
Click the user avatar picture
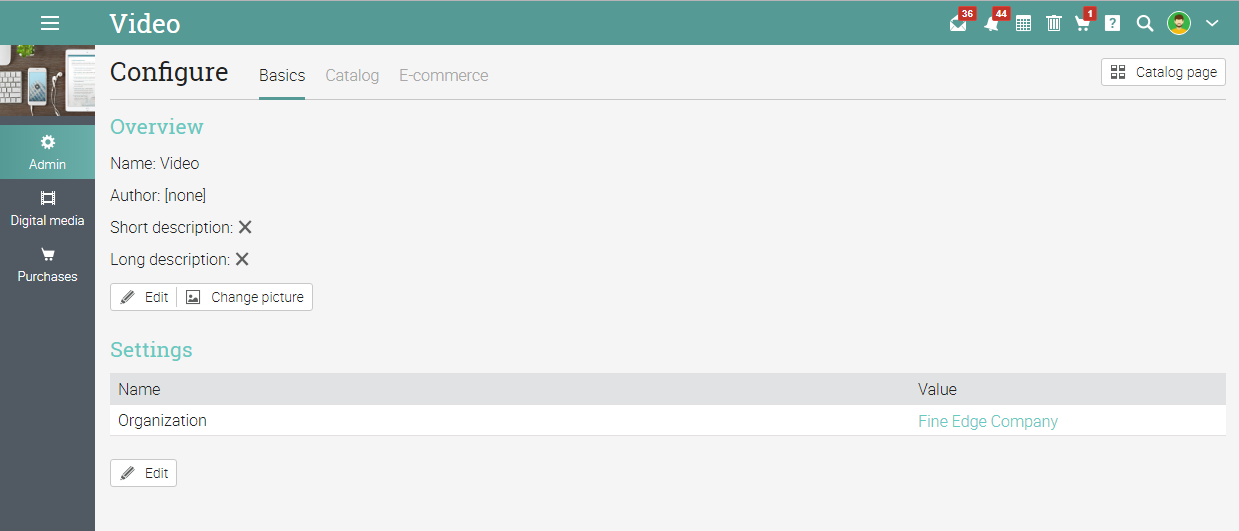tap(1179, 23)
